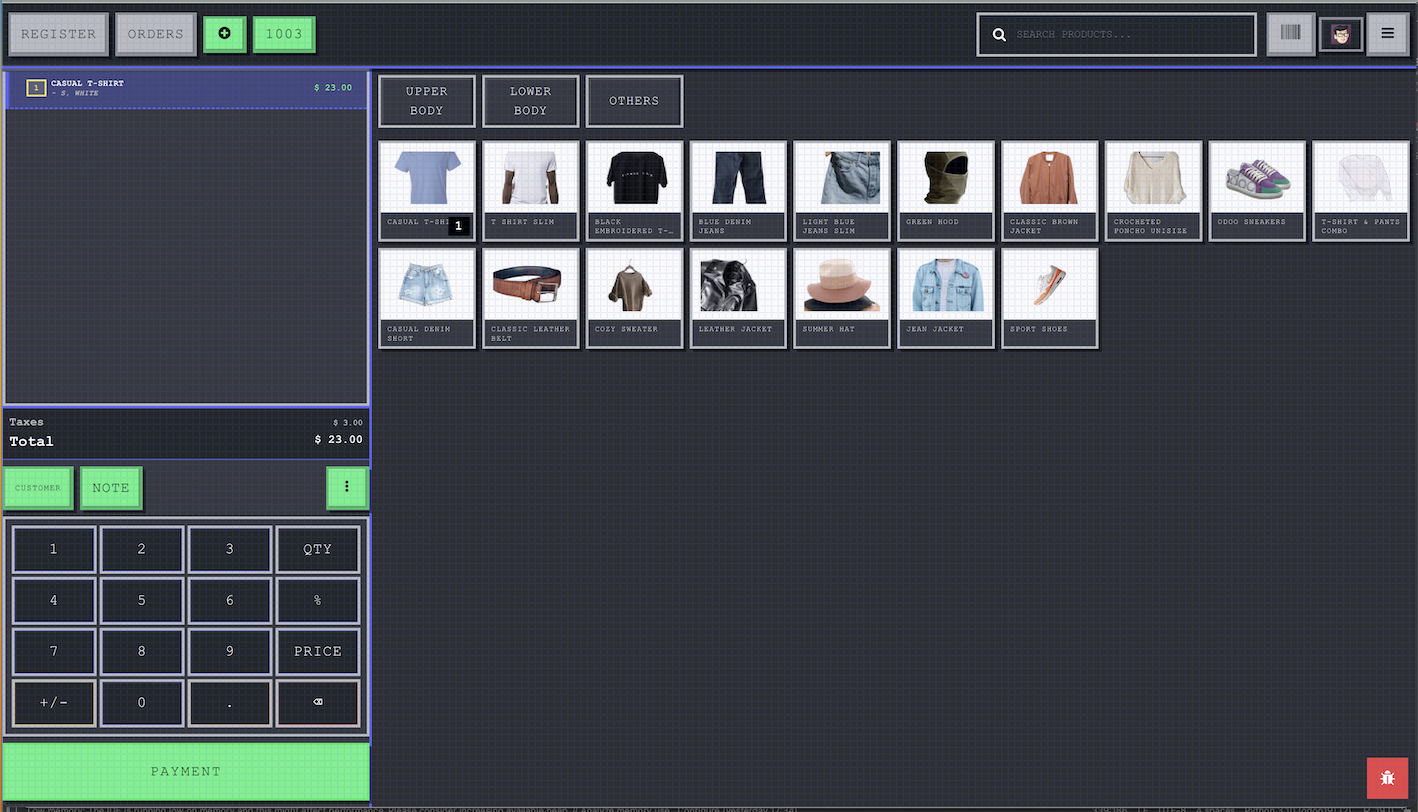Open the user avatar profile
Screen dimensions: 1418x812
point(1340,35)
